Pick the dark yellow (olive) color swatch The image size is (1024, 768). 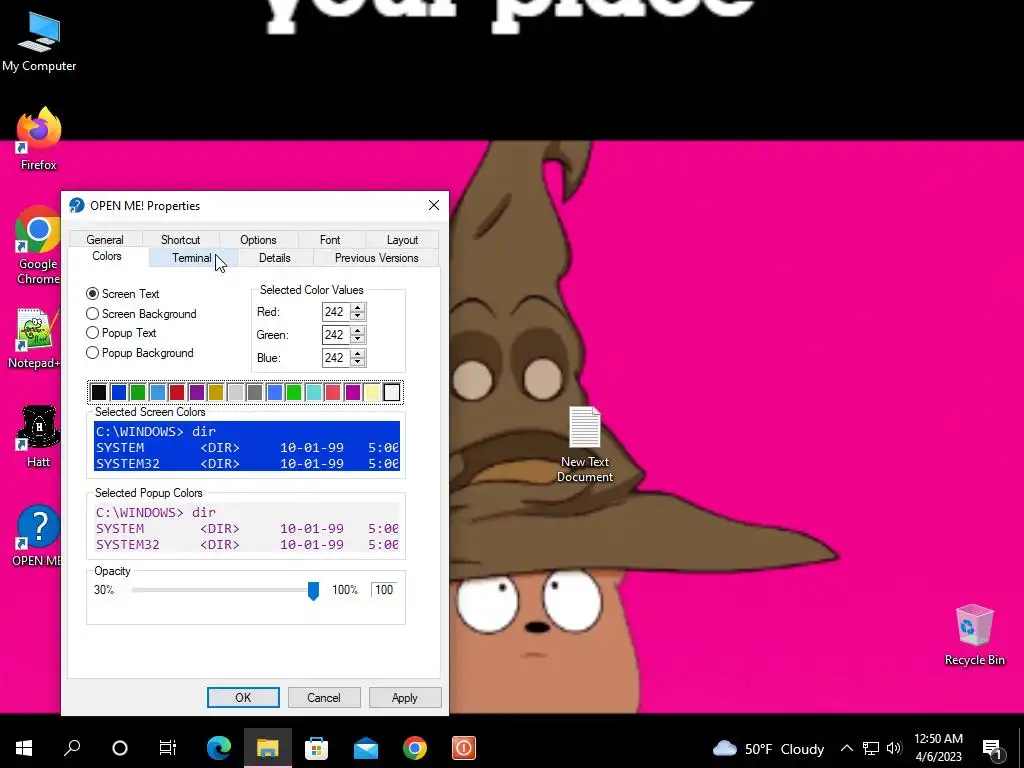coord(216,392)
